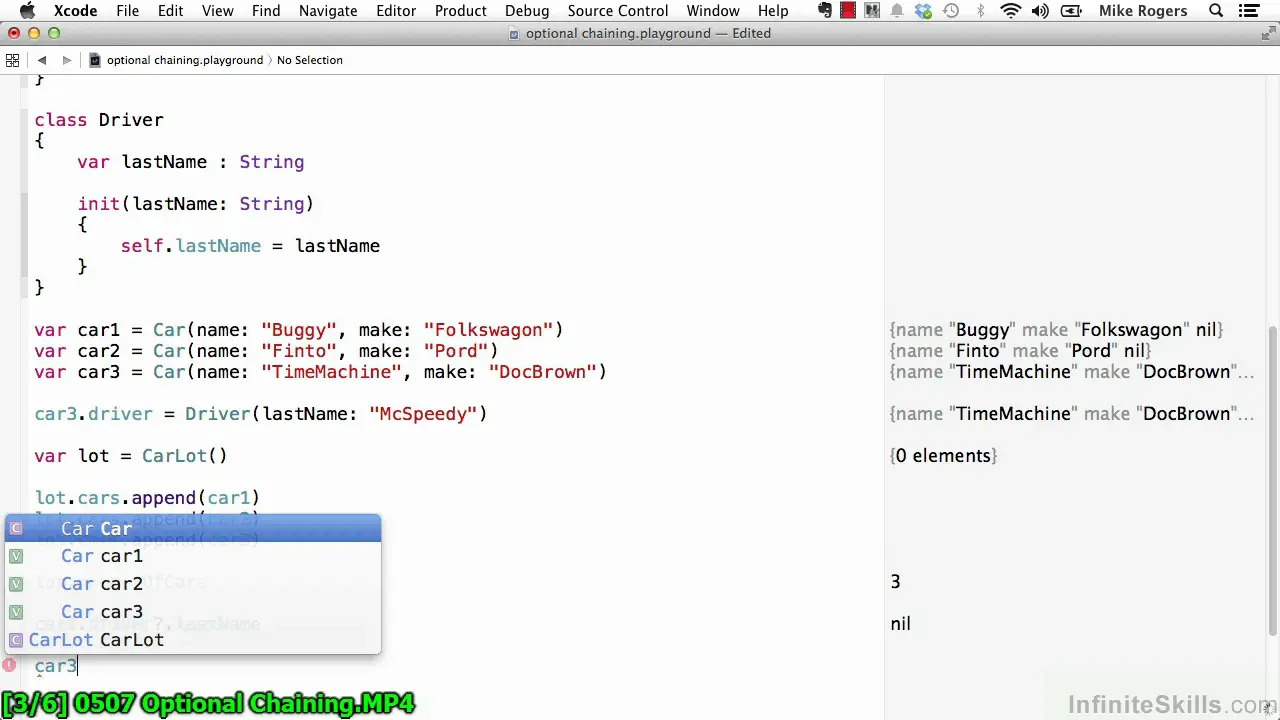Viewport: 1280px width, 720px height.
Task: Open Spotlight search magnifier
Action: click(1216, 11)
